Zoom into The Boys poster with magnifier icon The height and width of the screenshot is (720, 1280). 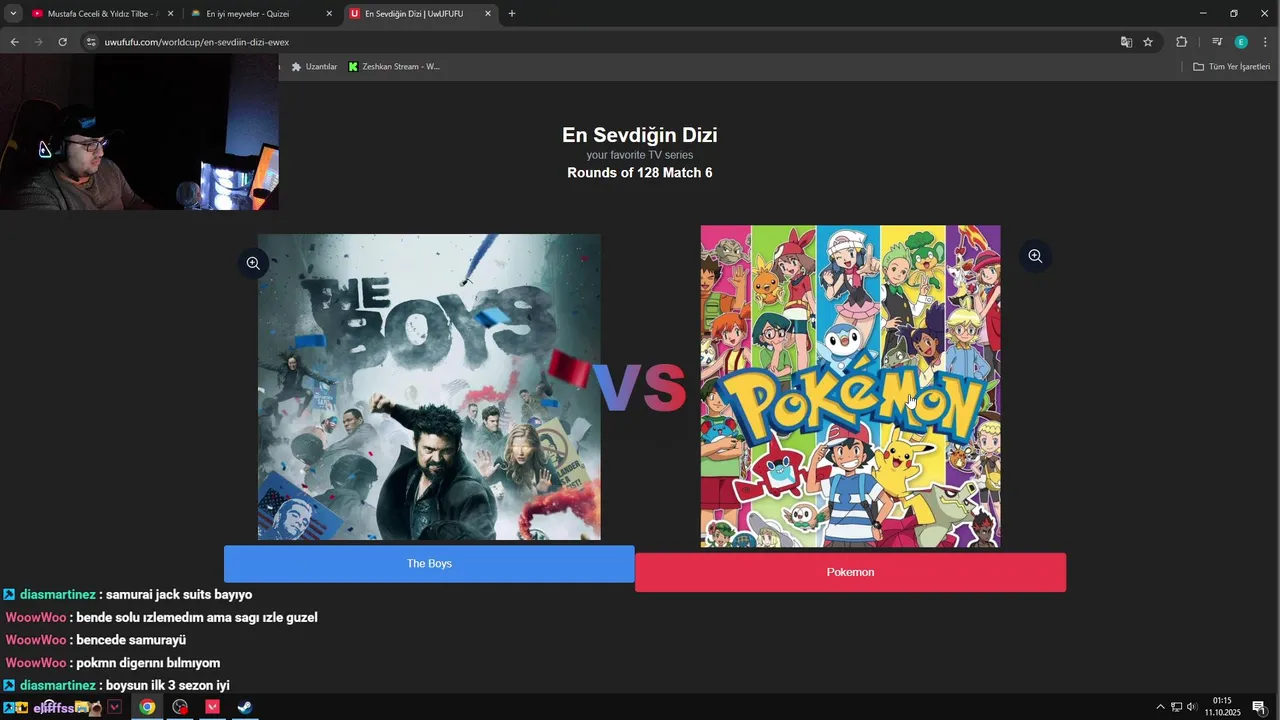tap(253, 263)
